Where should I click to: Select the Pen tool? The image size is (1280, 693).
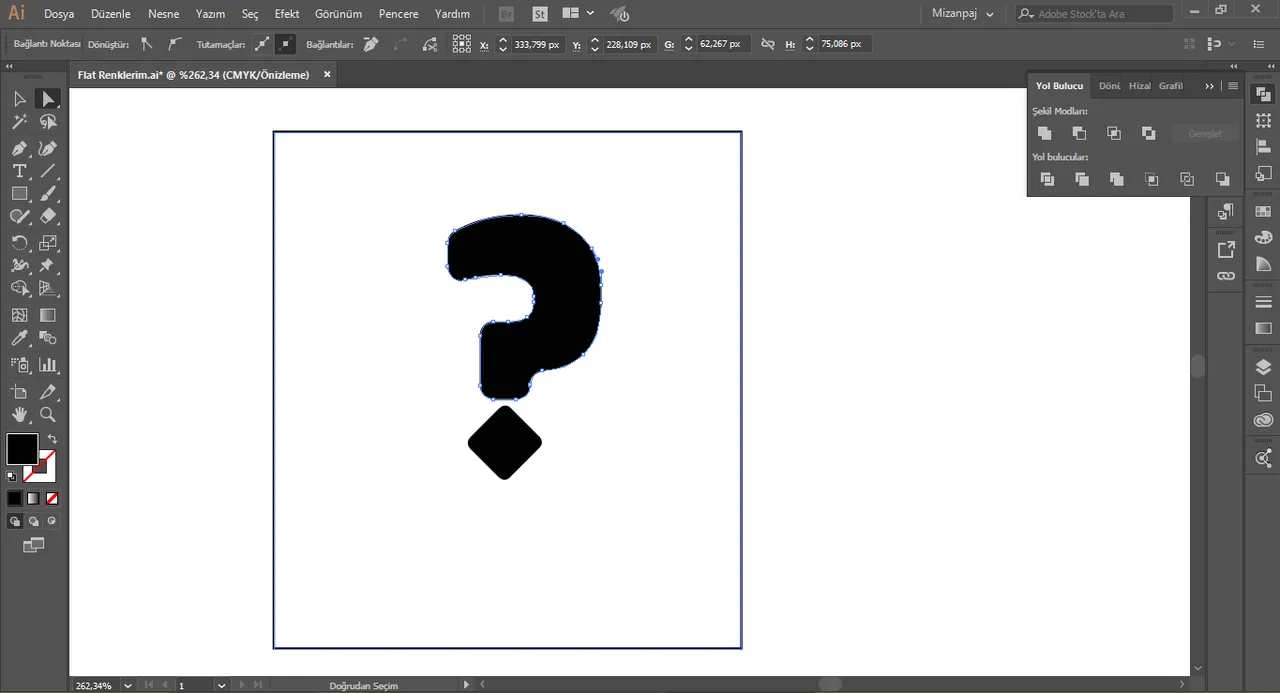click(20, 148)
